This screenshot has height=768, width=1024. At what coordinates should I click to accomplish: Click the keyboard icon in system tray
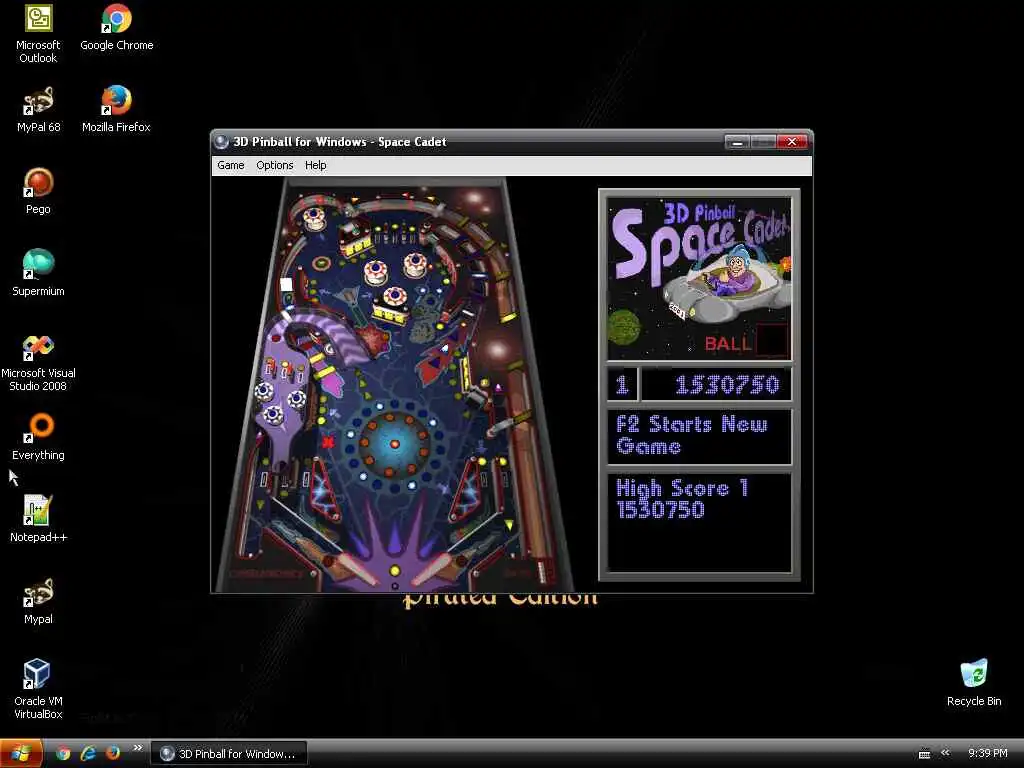(924, 754)
